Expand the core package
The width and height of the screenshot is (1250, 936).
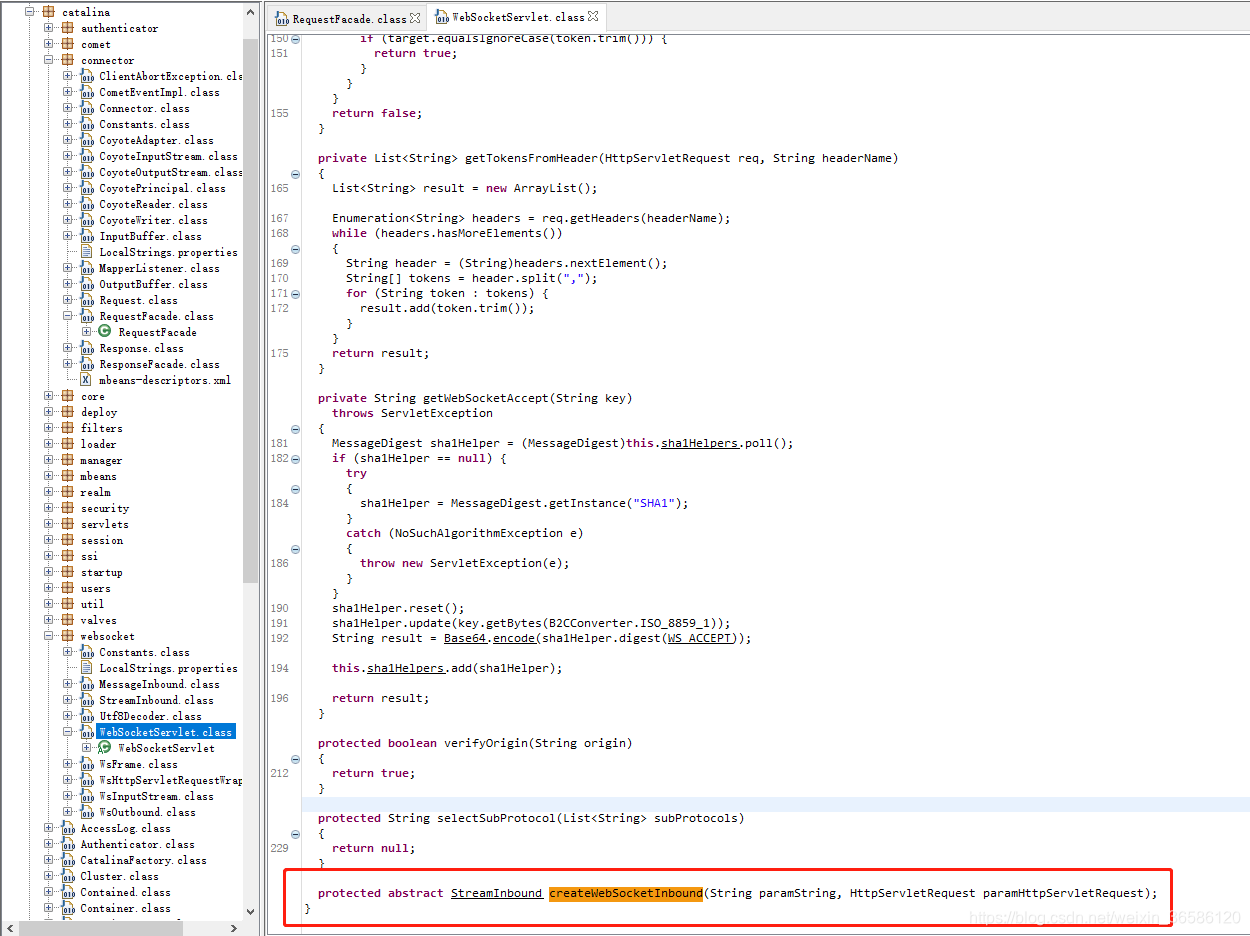click(x=49, y=396)
